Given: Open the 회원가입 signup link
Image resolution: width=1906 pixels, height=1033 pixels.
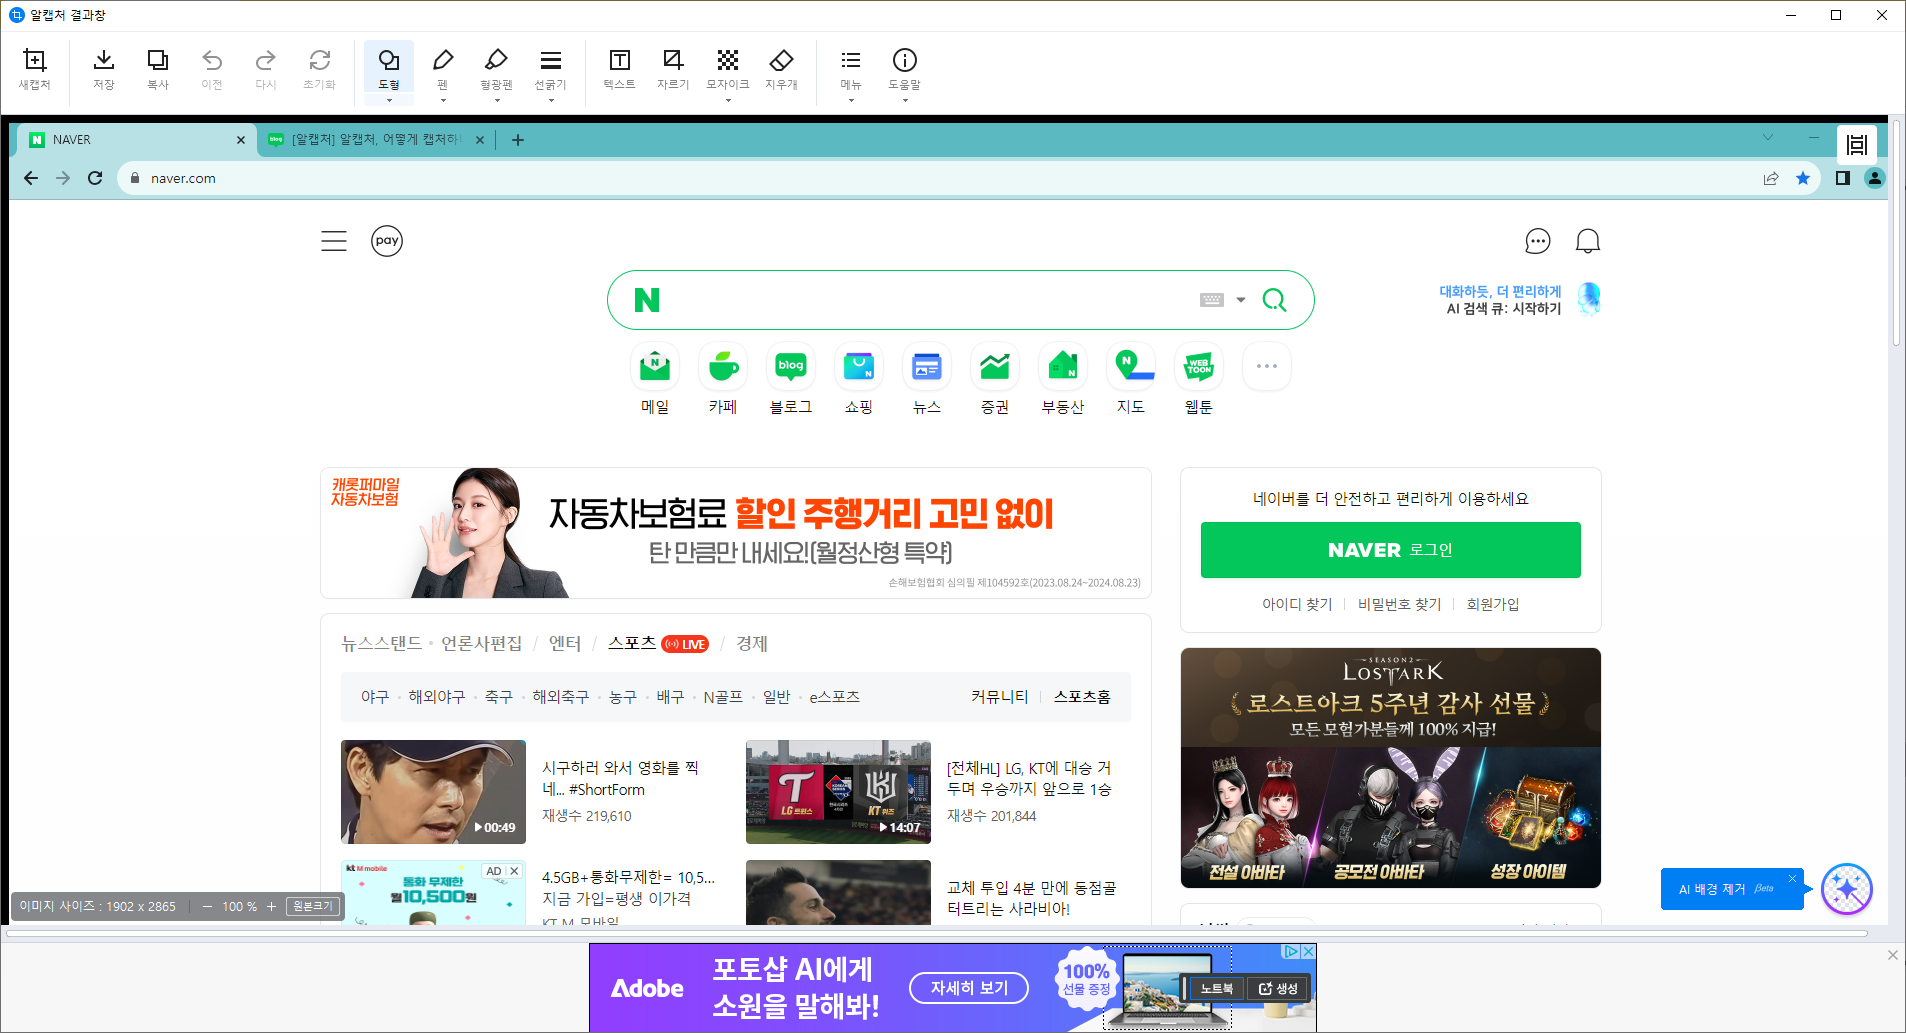Looking at the screenshot, I should tap(1494, 604).
